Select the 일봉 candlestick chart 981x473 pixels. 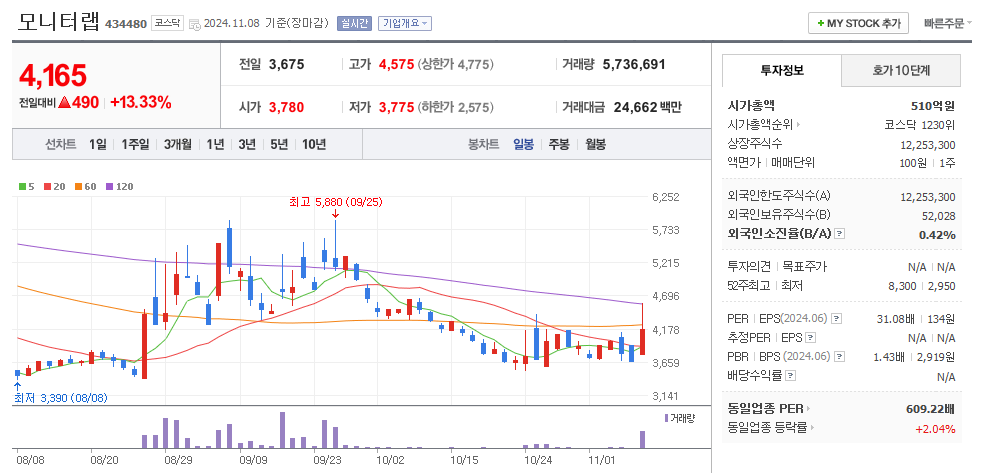click(523, 145)
